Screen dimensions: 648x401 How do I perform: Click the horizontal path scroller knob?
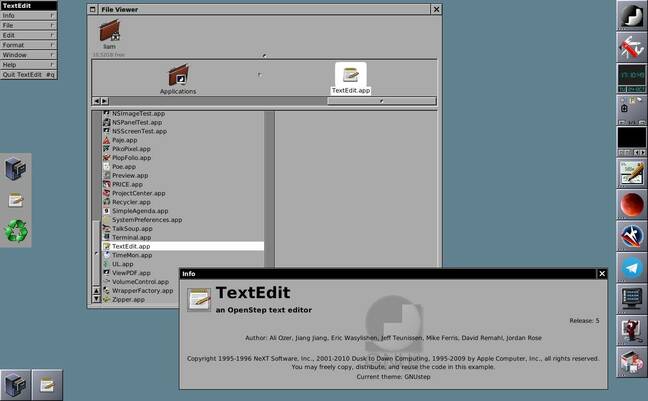[381, 101]
